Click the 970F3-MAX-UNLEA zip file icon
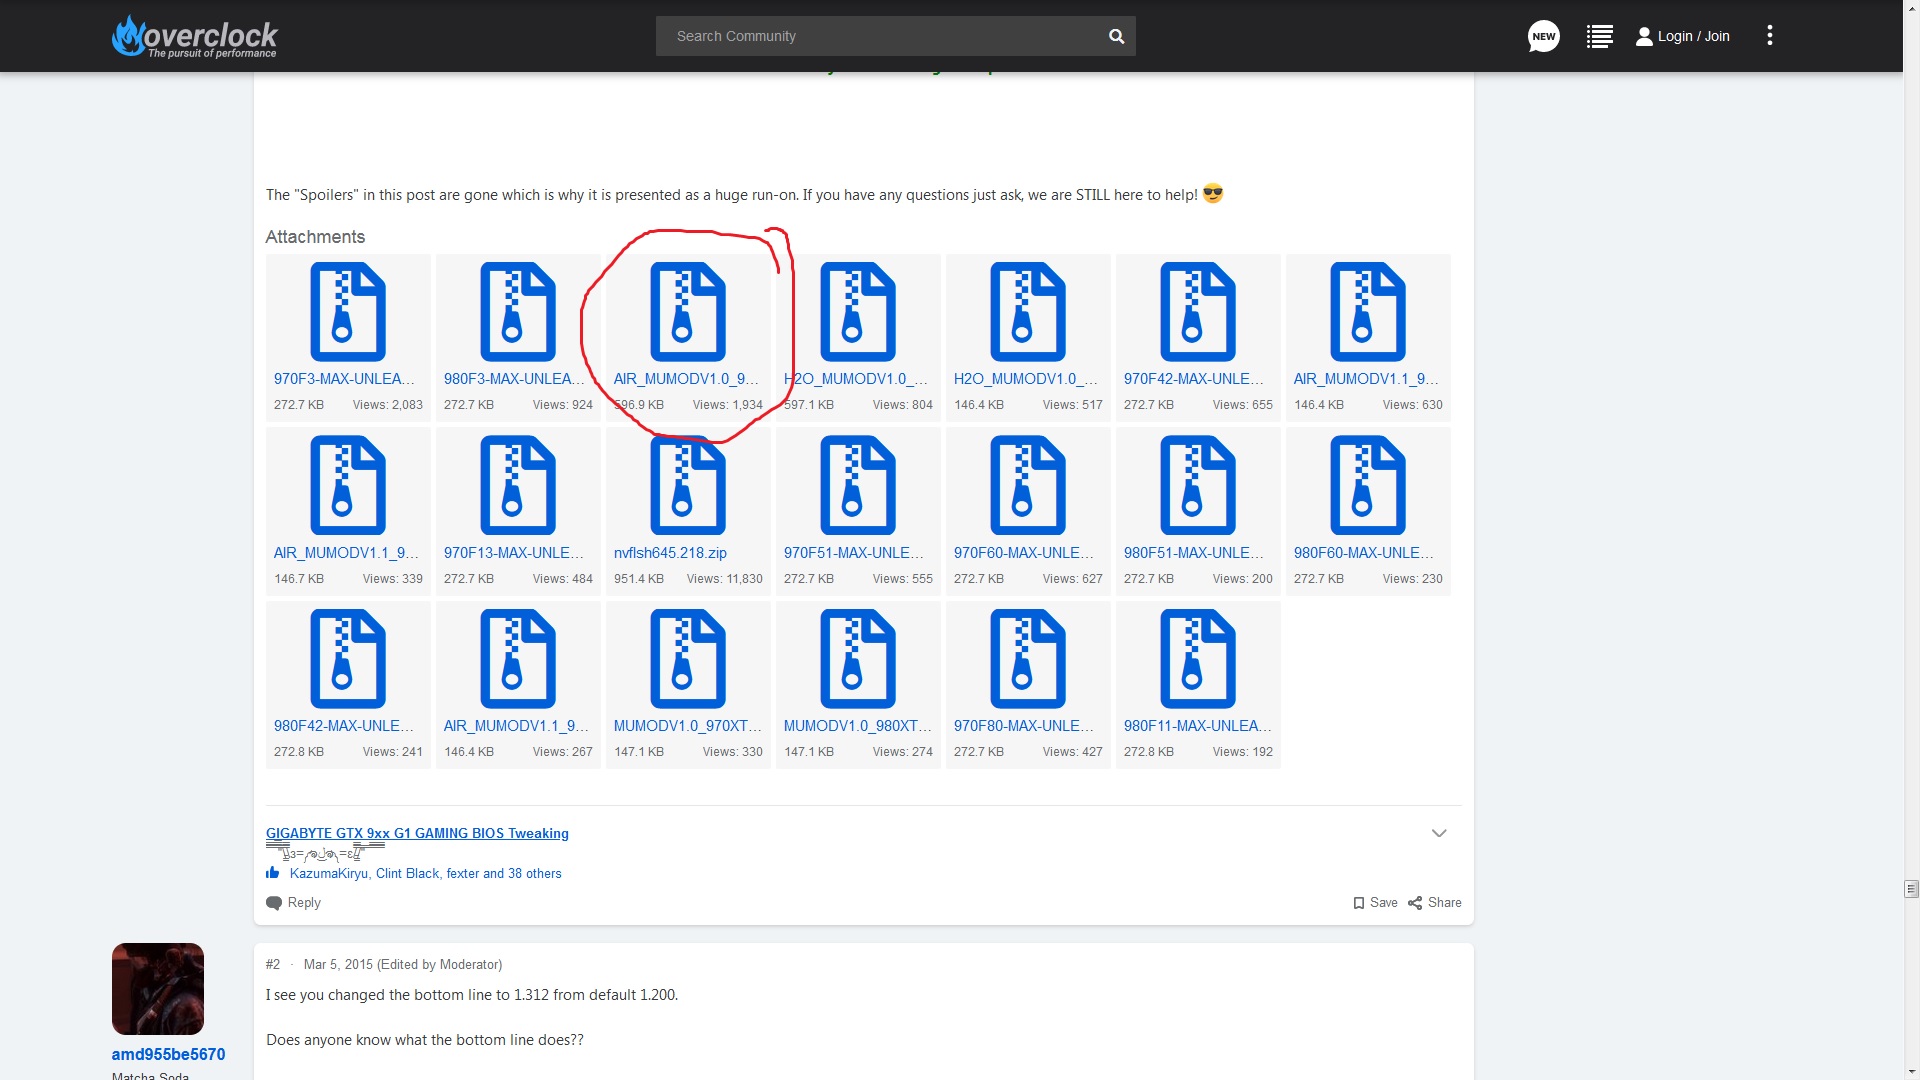Screen dimensions: 1920x1080 click(347, 311)
